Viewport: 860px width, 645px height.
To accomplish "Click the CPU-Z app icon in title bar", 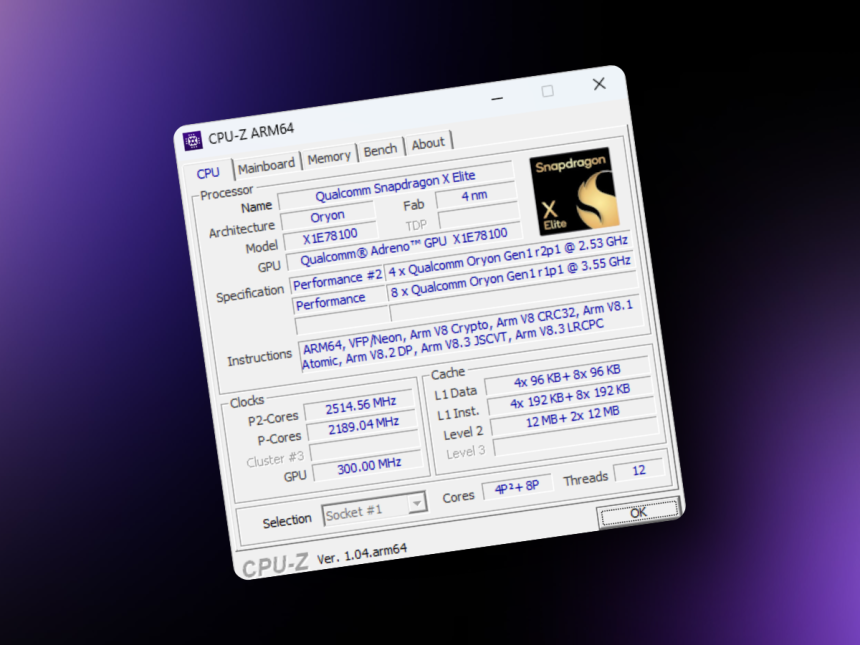I will point(192,141).
